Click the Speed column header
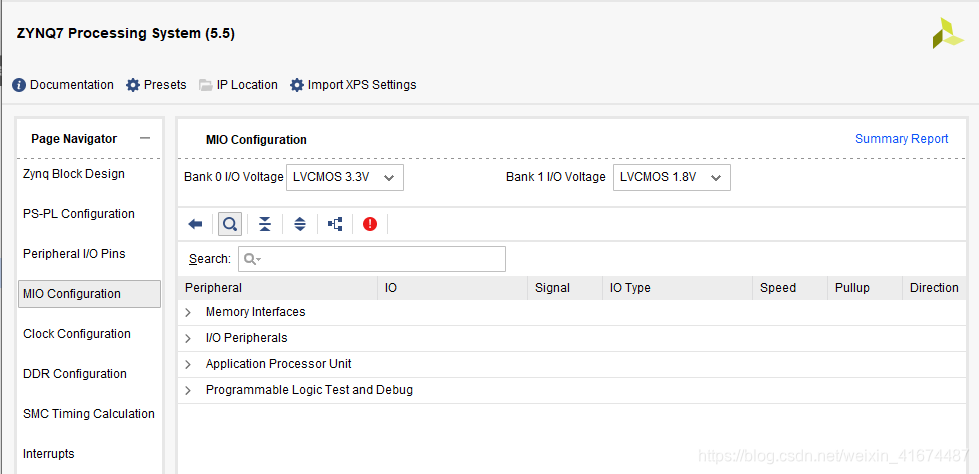The width and height of the screenshot is (979, 474). (x=790, y=288)
